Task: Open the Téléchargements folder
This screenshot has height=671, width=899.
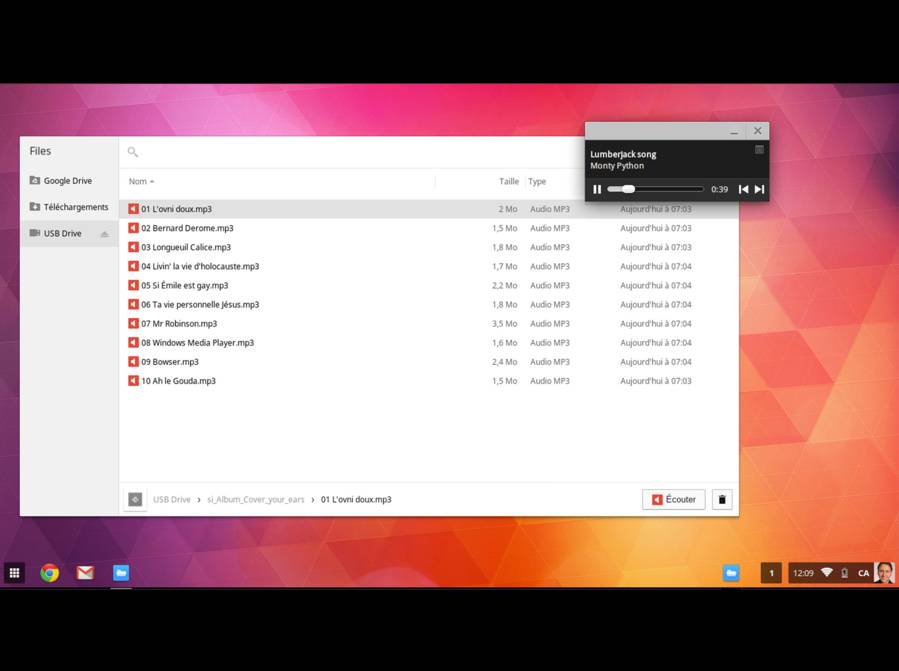Action: 75,207
